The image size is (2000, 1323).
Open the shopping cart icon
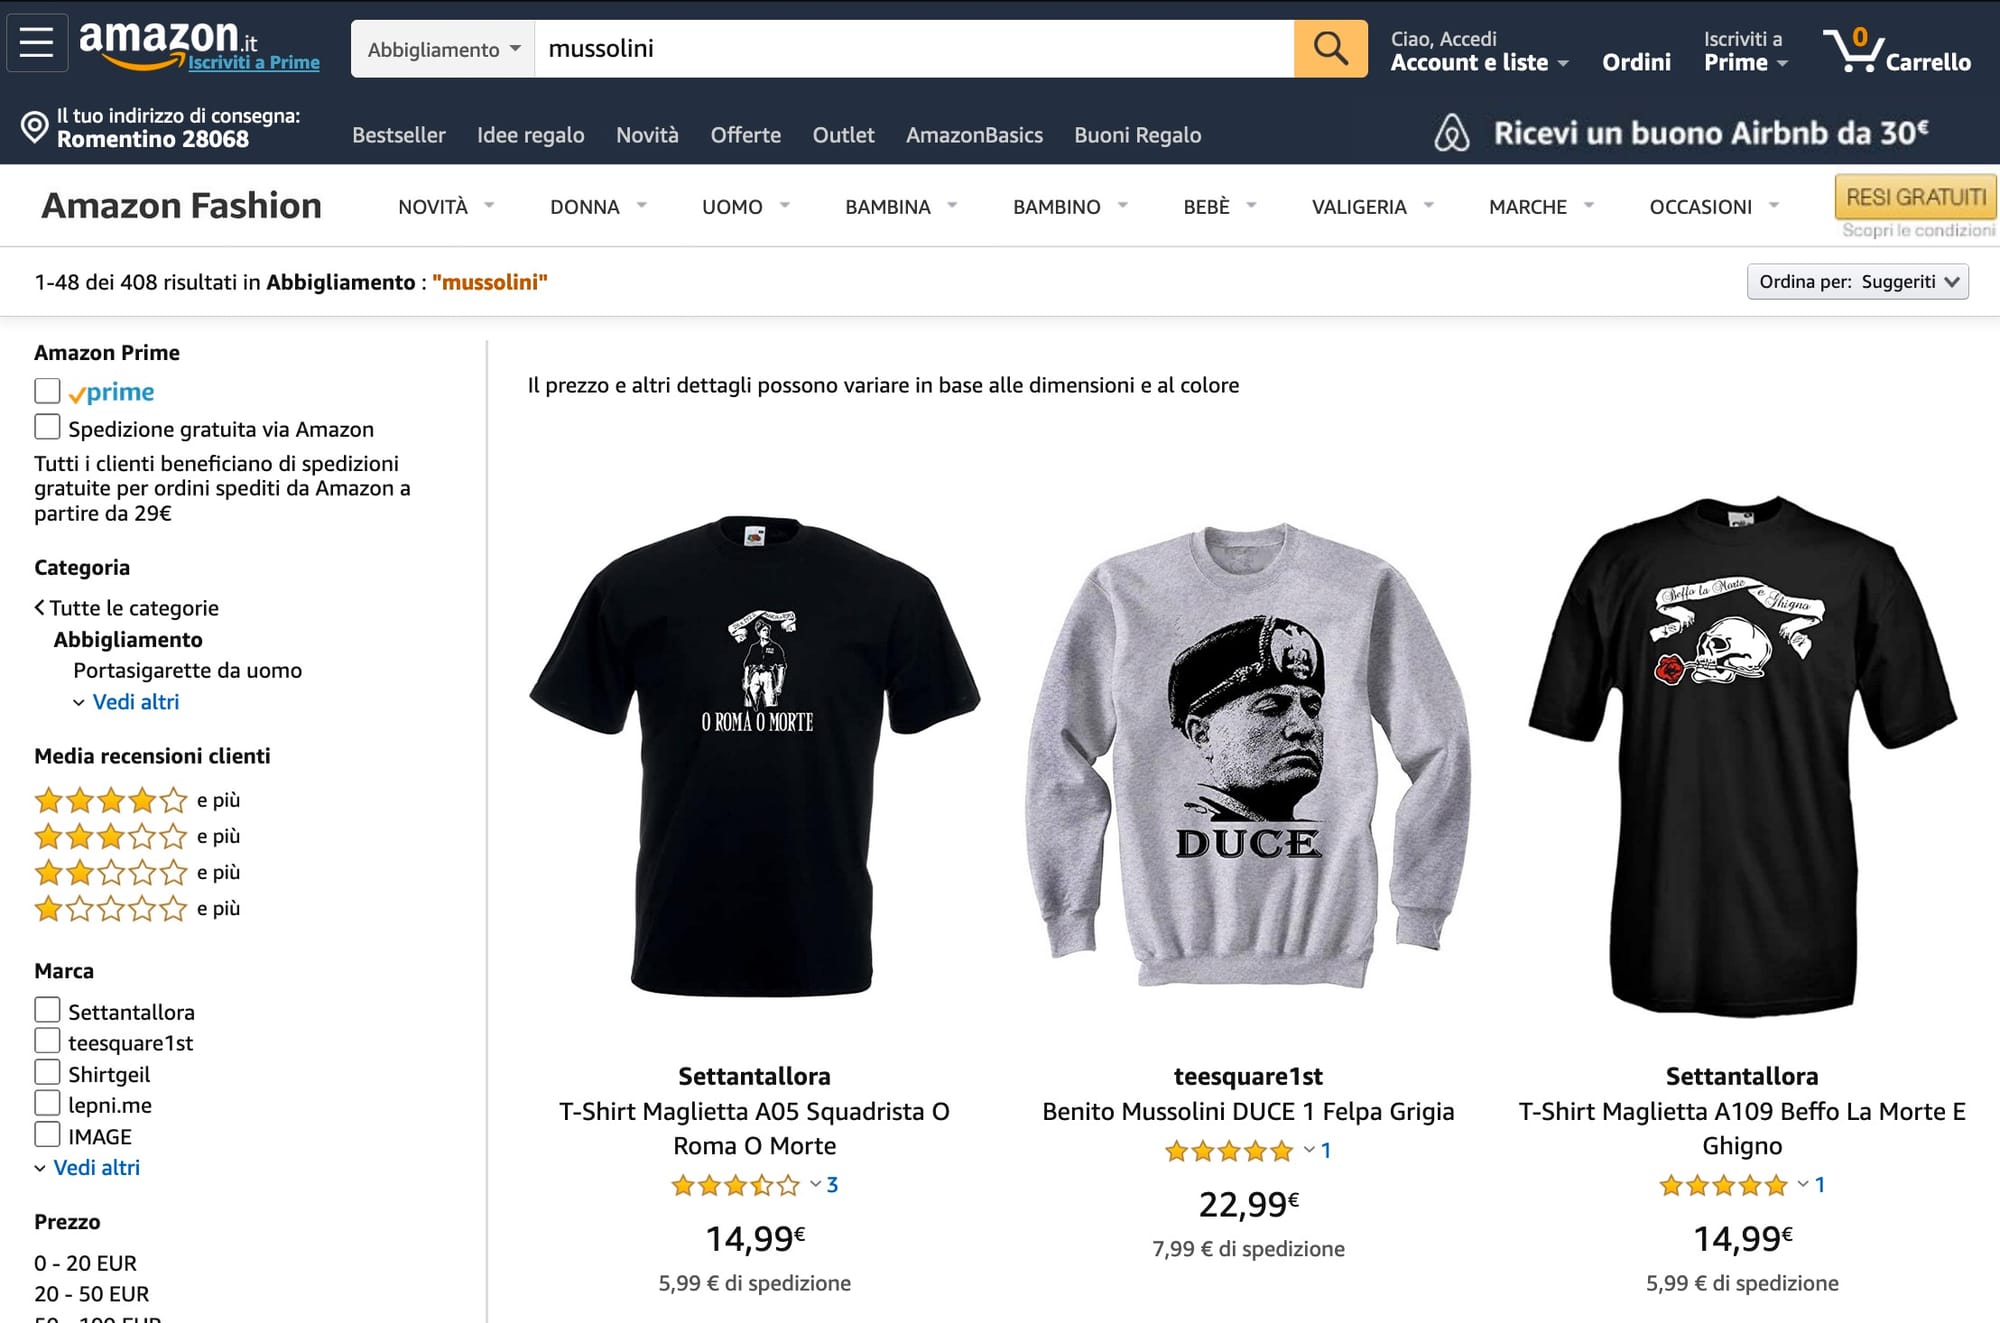[1853, 50]
